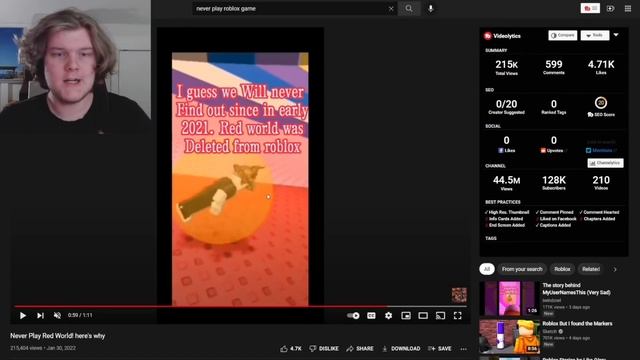The image size is (640, 360).
Task: Open the player settings gear
Action: [389, 316]
